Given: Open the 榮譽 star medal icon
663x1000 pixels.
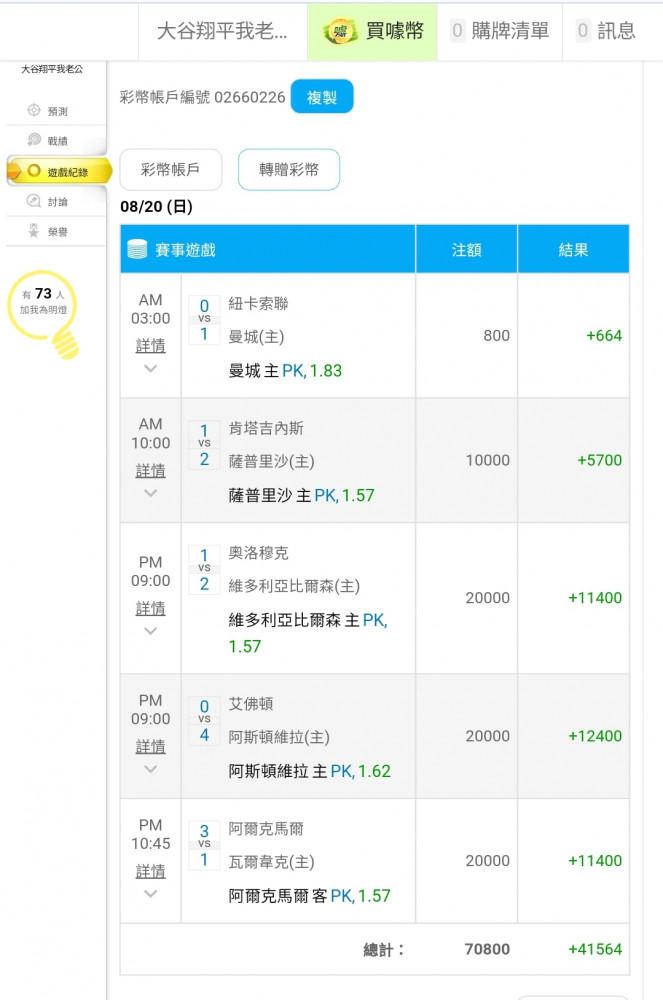Looking at the screenshot, I should pyautogui.click(x=34, y=231).
